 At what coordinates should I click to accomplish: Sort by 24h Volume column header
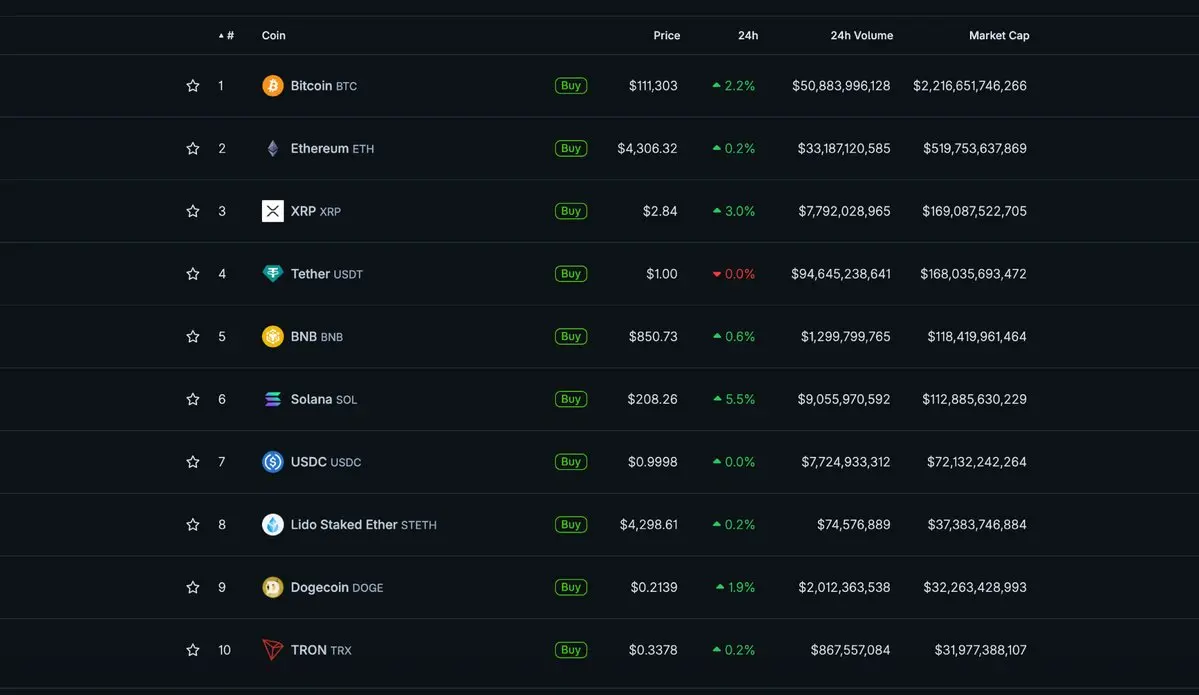(x=862, y=35)
